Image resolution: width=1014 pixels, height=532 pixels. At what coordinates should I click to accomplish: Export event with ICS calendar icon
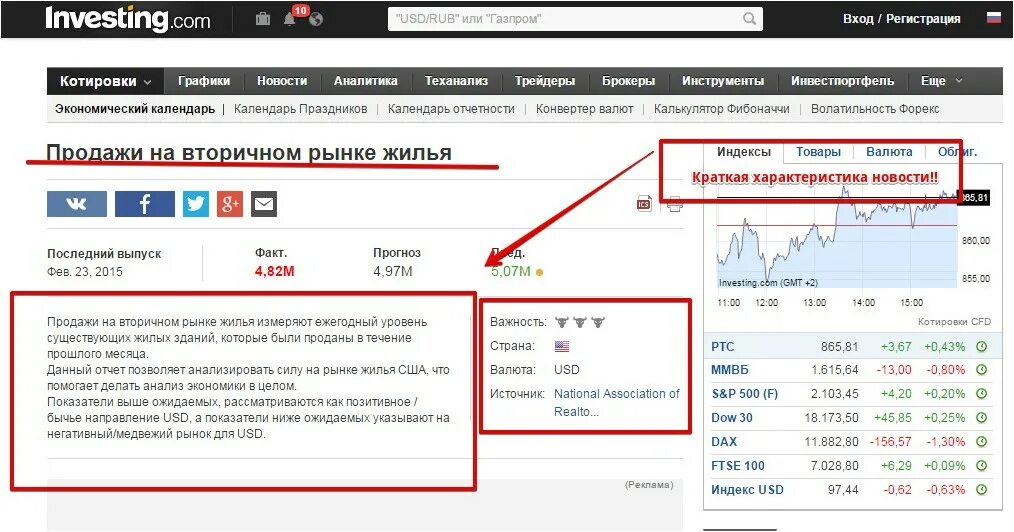click(x=644, y=204)
